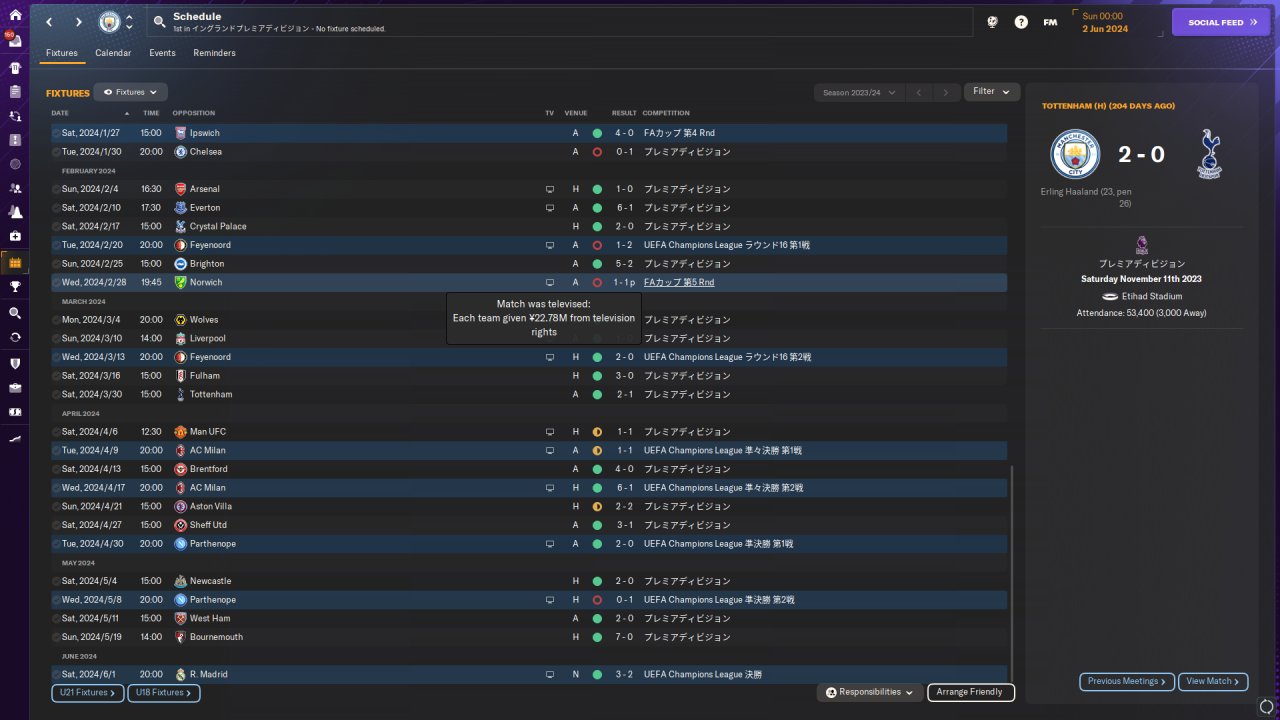Open the Home screen from sidebar
Viewport: 1280px width, 720px height.
click(x=15, y=15)
